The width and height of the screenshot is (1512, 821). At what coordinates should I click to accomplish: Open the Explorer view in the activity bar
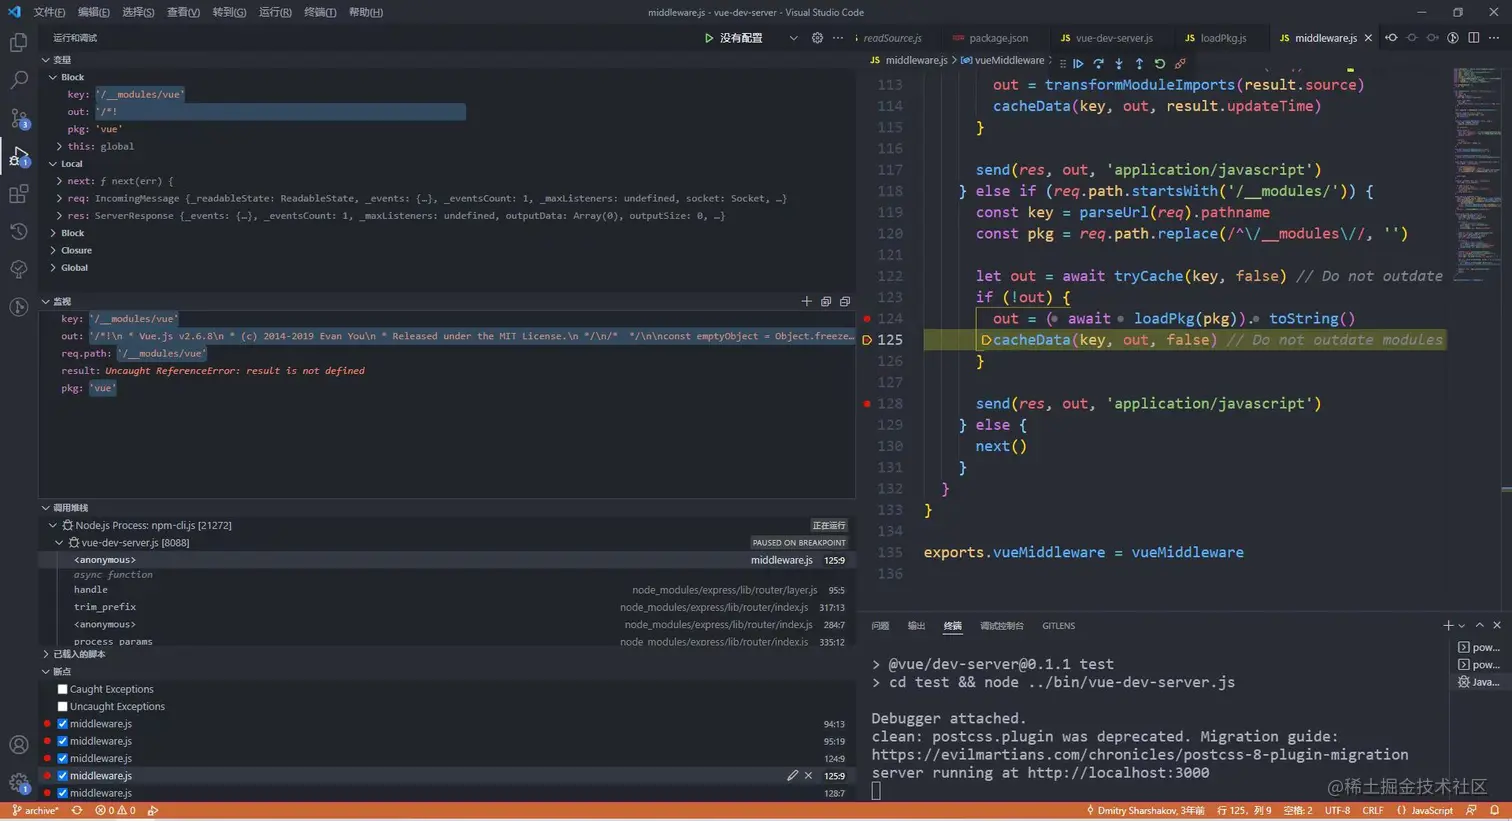(18, 42)
